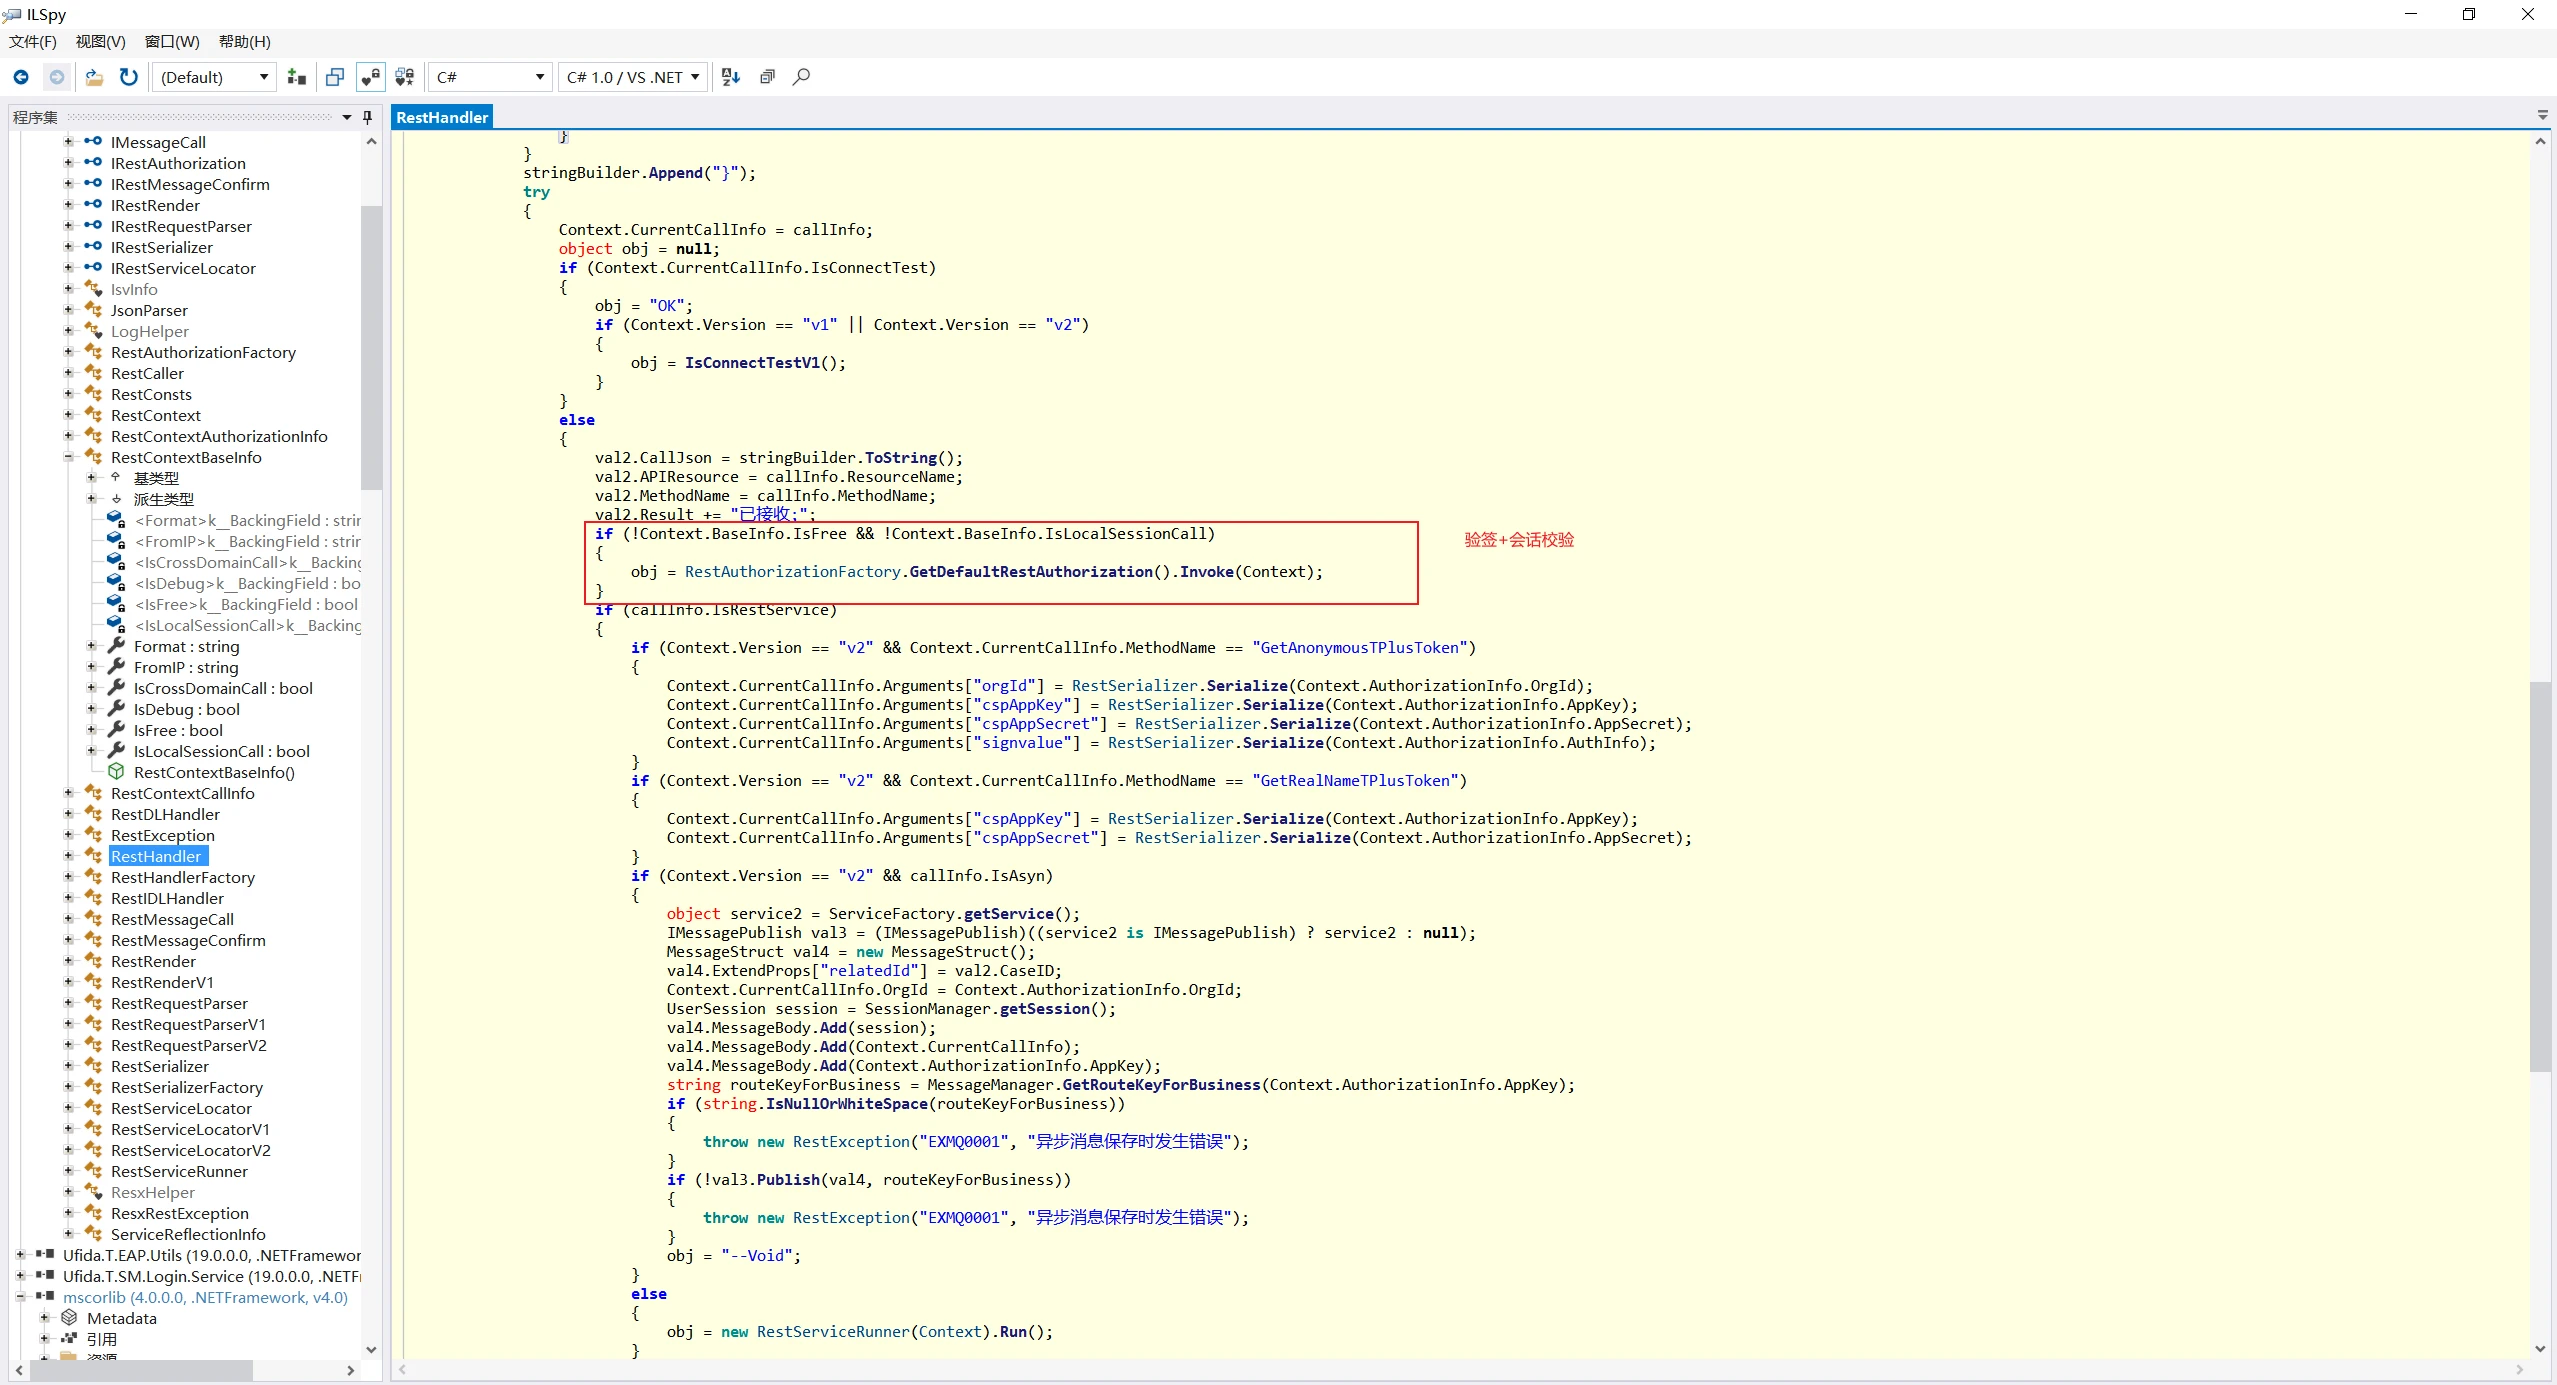Expand the RestCaller tree node
The image size is (2557, 1385).
pyautogui.click(x=68, y=373)
